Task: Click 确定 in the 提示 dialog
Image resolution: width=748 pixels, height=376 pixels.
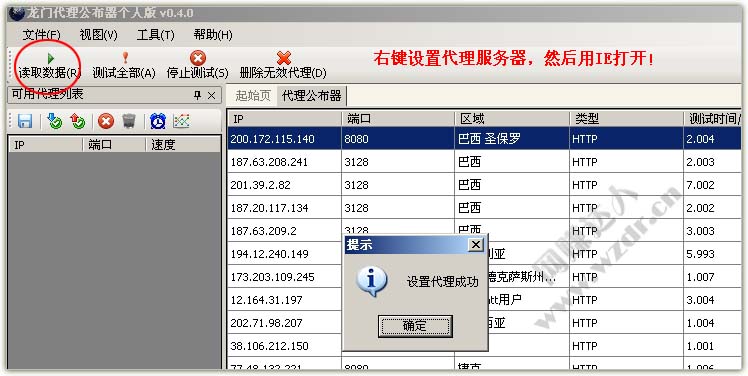Action: [x=415, y=326]
